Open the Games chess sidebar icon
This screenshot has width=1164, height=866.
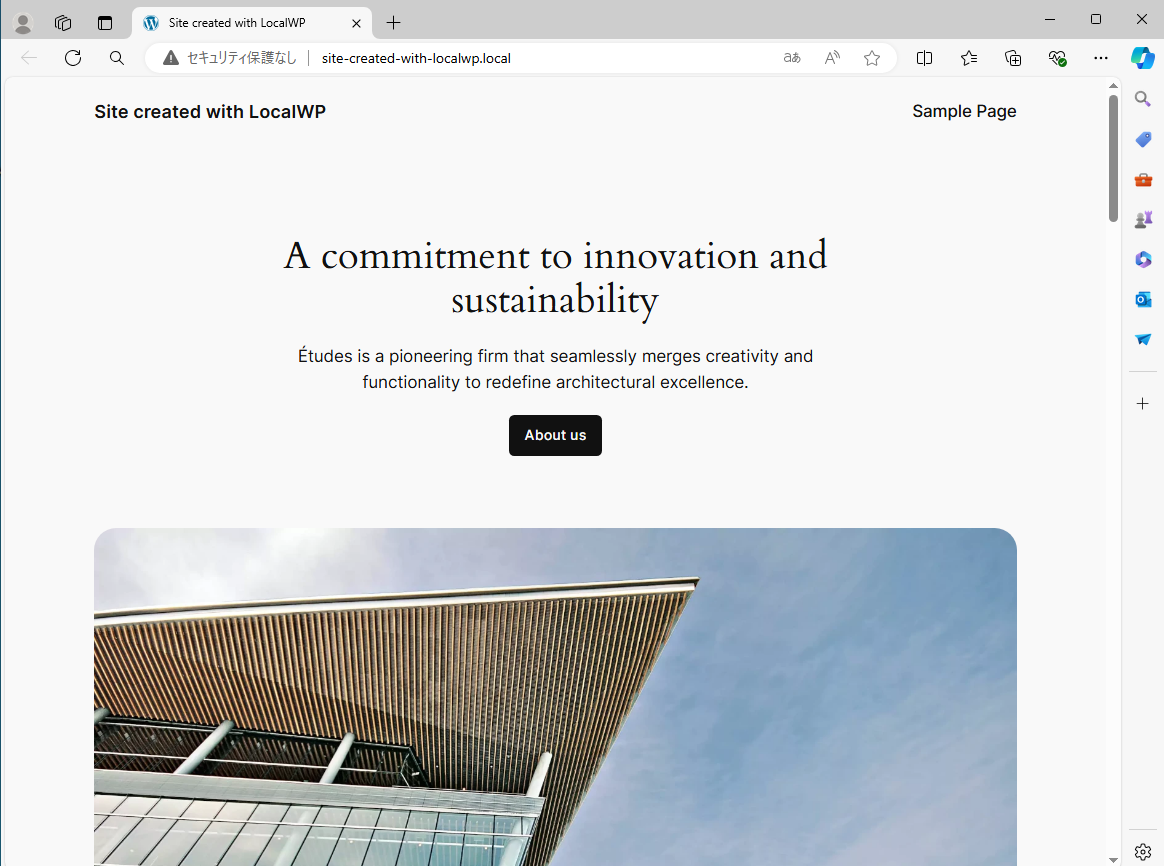tap(1143, 220)
